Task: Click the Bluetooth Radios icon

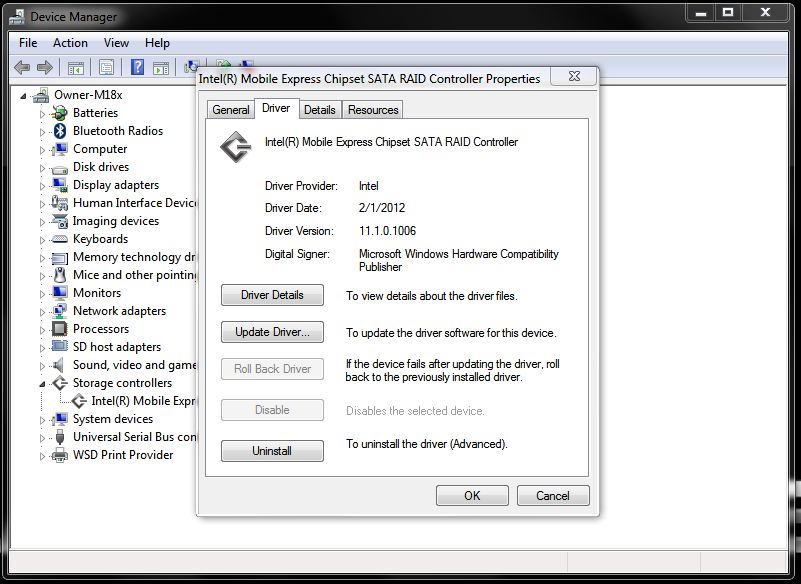Action: 60,131
